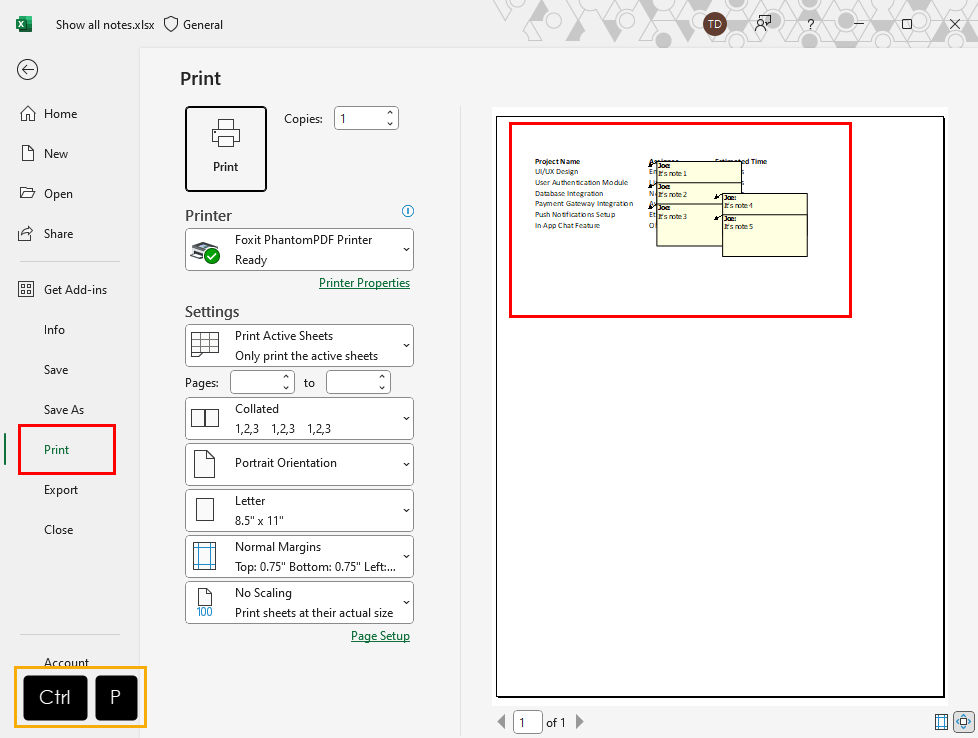Click the Pages start field
978x738 pixels.
click(256, 382)
